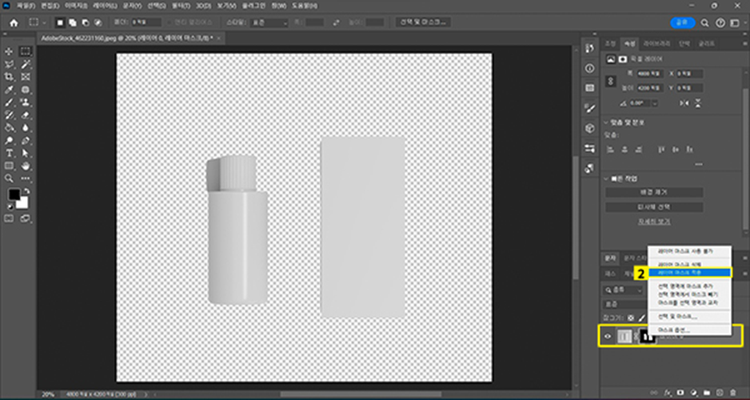Toggle lock transparent pixels beside 잠그기

click(x=631, y=318)
